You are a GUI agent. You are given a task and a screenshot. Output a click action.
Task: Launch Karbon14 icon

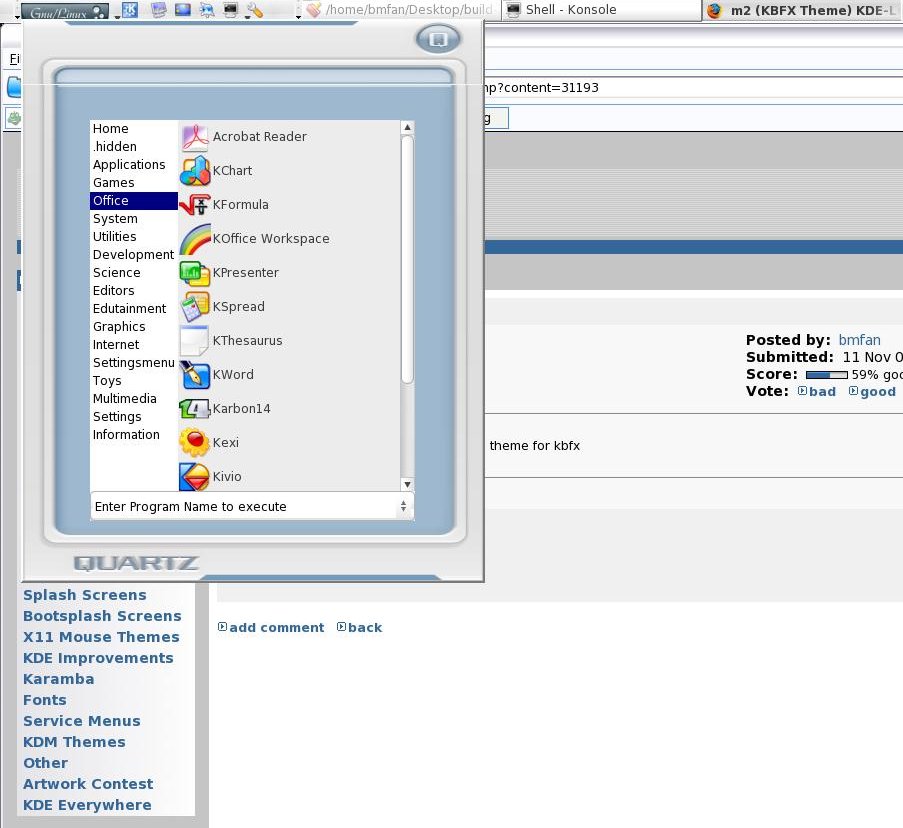click(195, 408)
